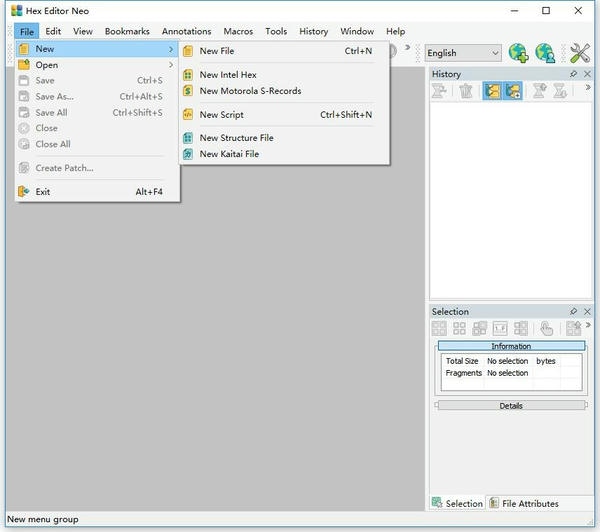Pin the History panel

click(x=573, y=74)
